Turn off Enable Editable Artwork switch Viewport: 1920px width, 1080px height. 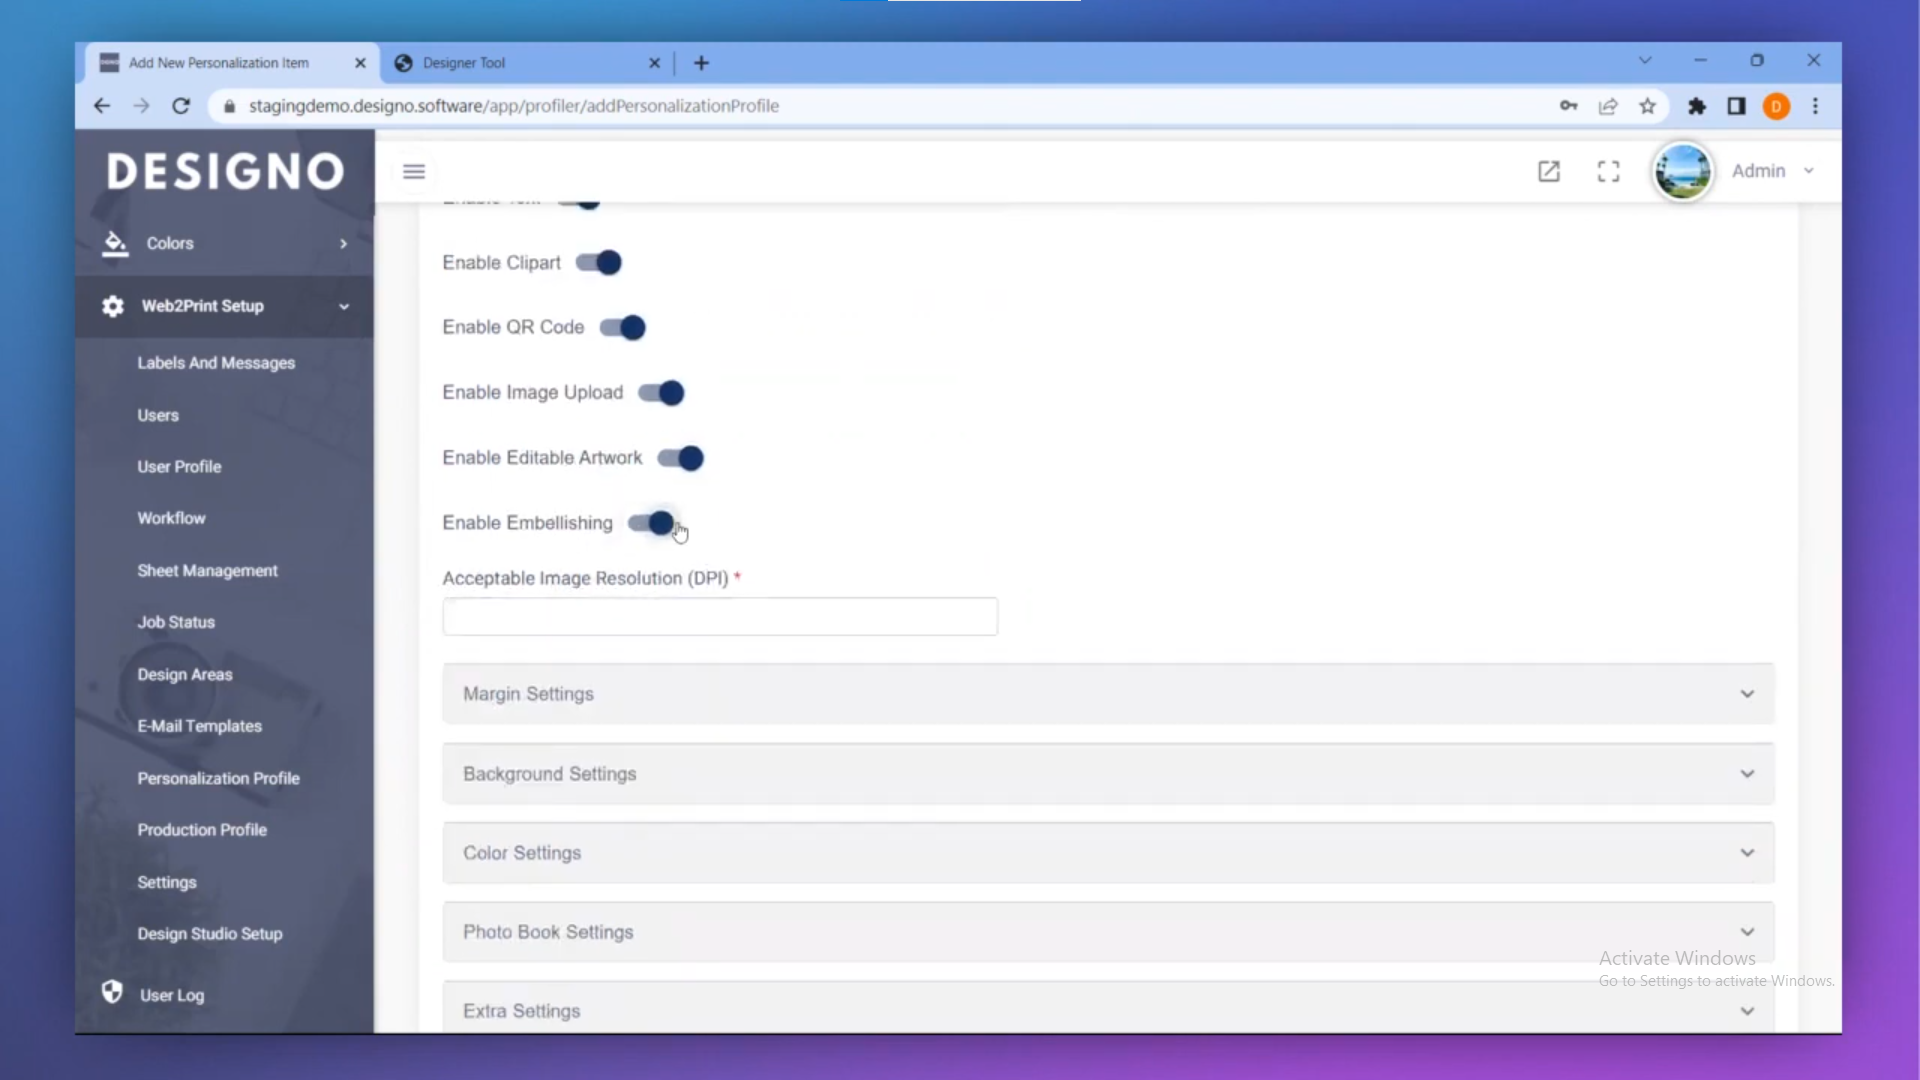pos(681,458)
